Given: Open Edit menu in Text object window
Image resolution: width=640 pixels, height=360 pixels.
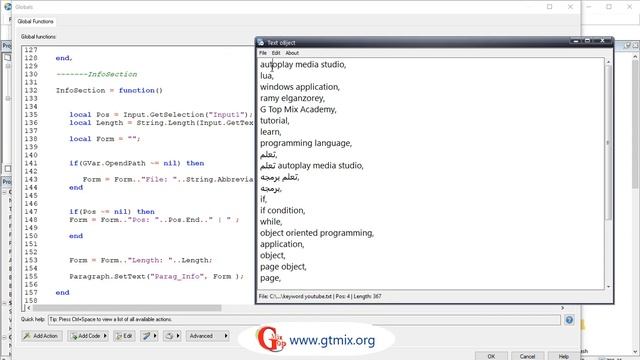Looking at the screenshot, I should pyautogui.click(x=276, y=53).
